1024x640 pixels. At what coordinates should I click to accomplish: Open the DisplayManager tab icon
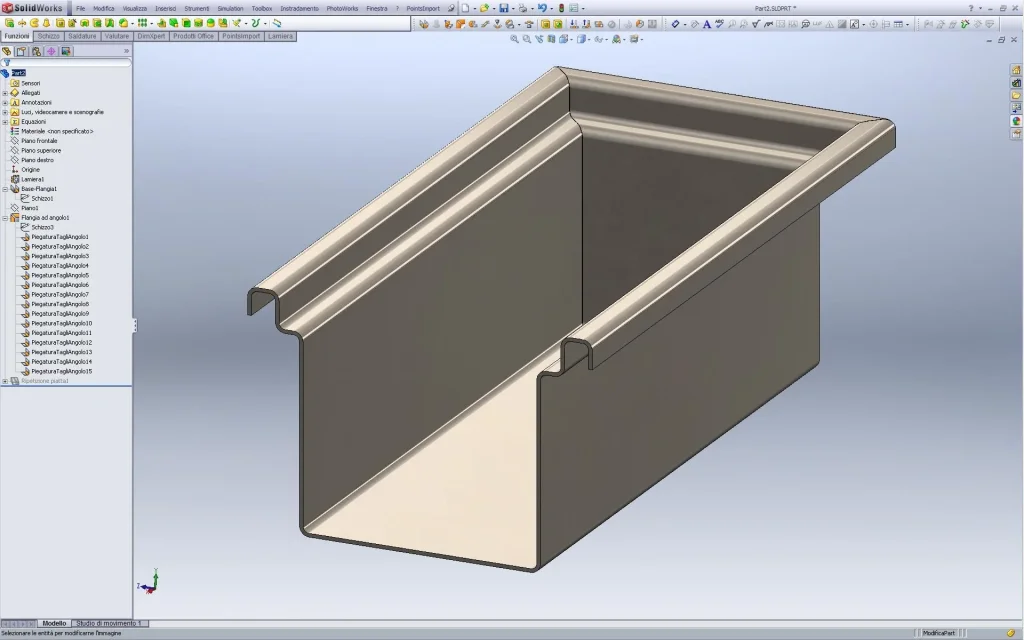click(x=66, y=51)
